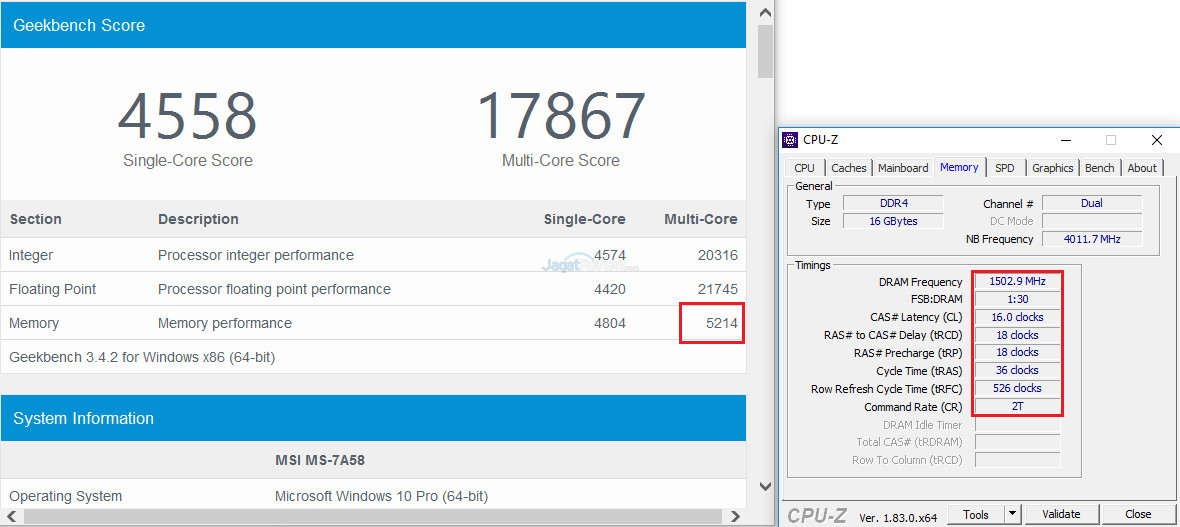Click the Cycle Time 36 clocks value
This screenshot has width=1180, height=527.
(1017, 370)
